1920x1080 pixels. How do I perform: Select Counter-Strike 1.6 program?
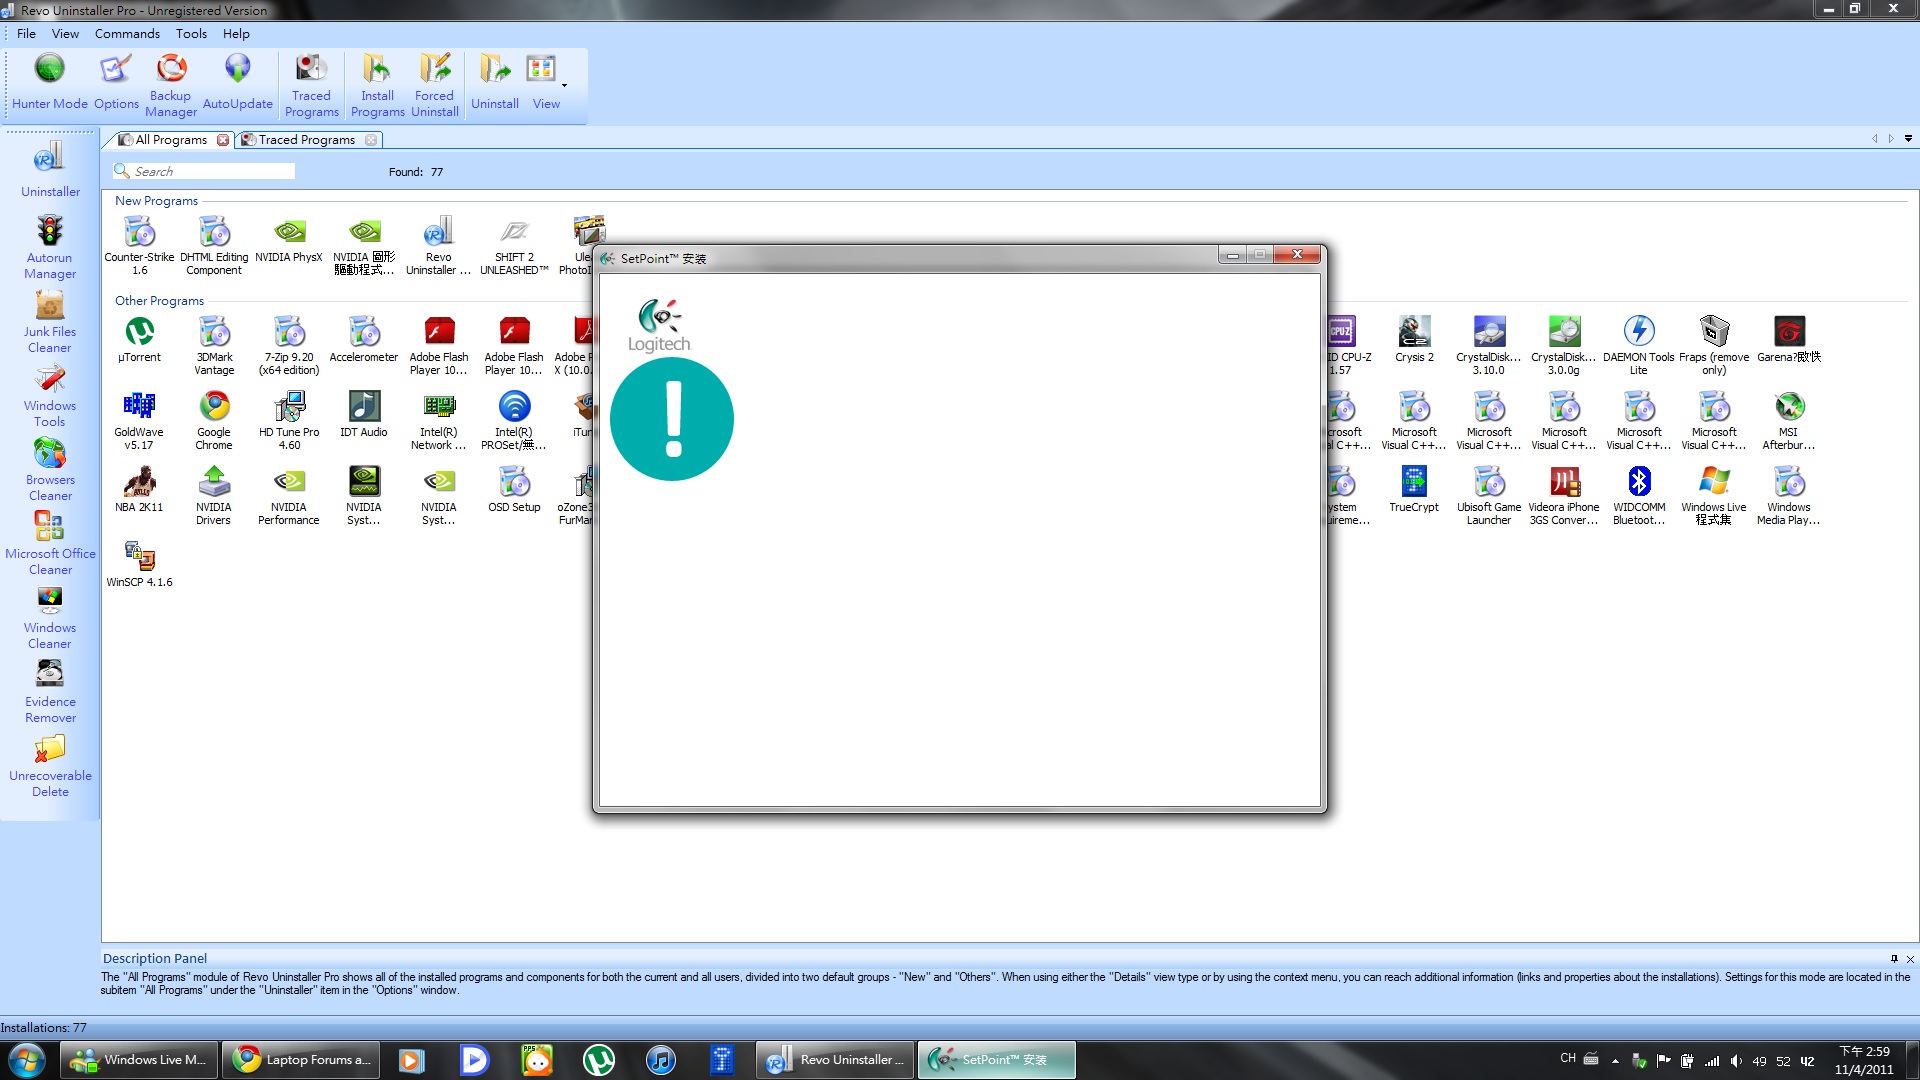pos(139,246)
